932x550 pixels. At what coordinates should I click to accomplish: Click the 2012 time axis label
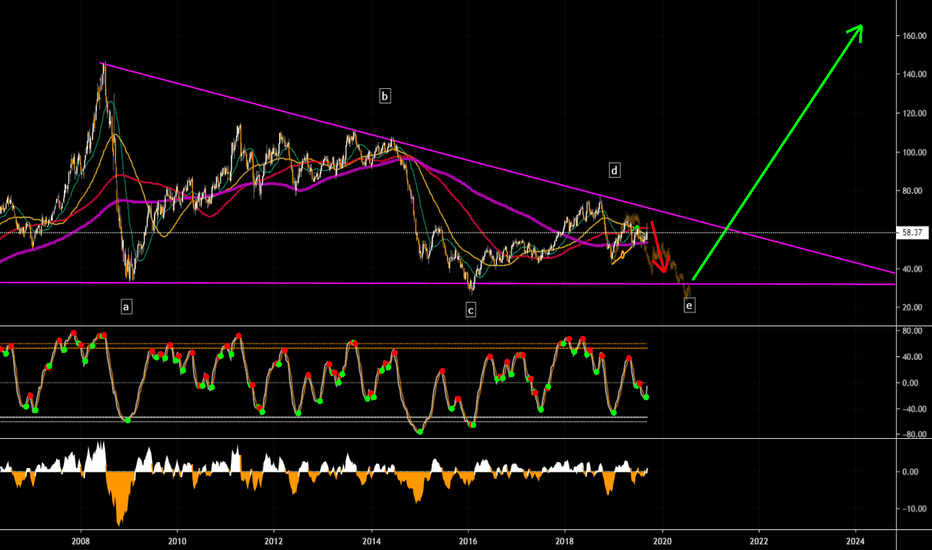273,541
